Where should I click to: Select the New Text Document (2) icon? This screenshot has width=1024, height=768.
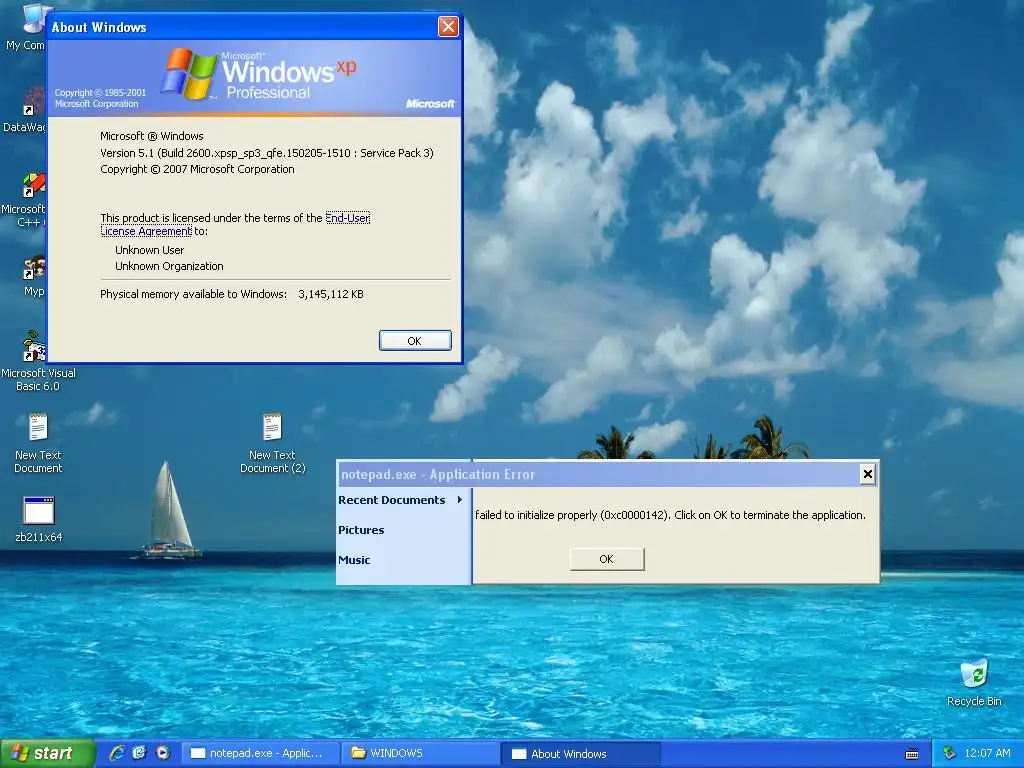click(x=272, y=443)
